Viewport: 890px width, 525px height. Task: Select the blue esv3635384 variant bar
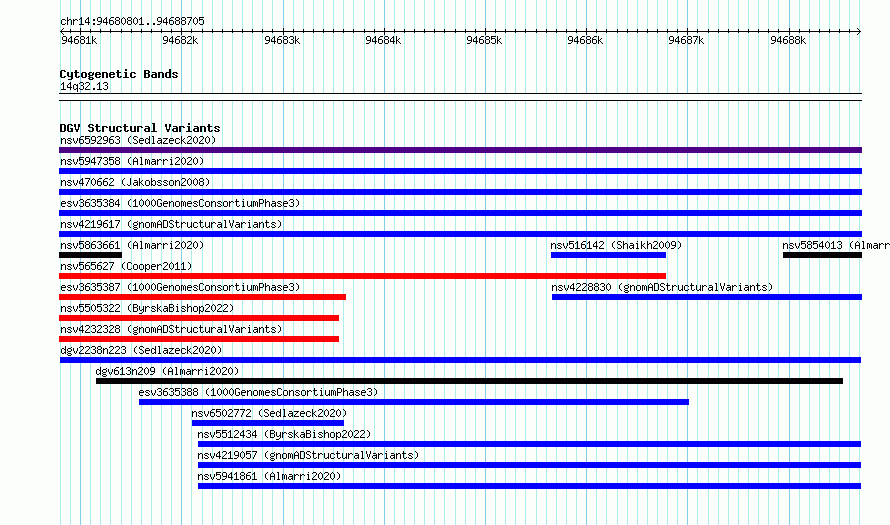pos(460,213)
